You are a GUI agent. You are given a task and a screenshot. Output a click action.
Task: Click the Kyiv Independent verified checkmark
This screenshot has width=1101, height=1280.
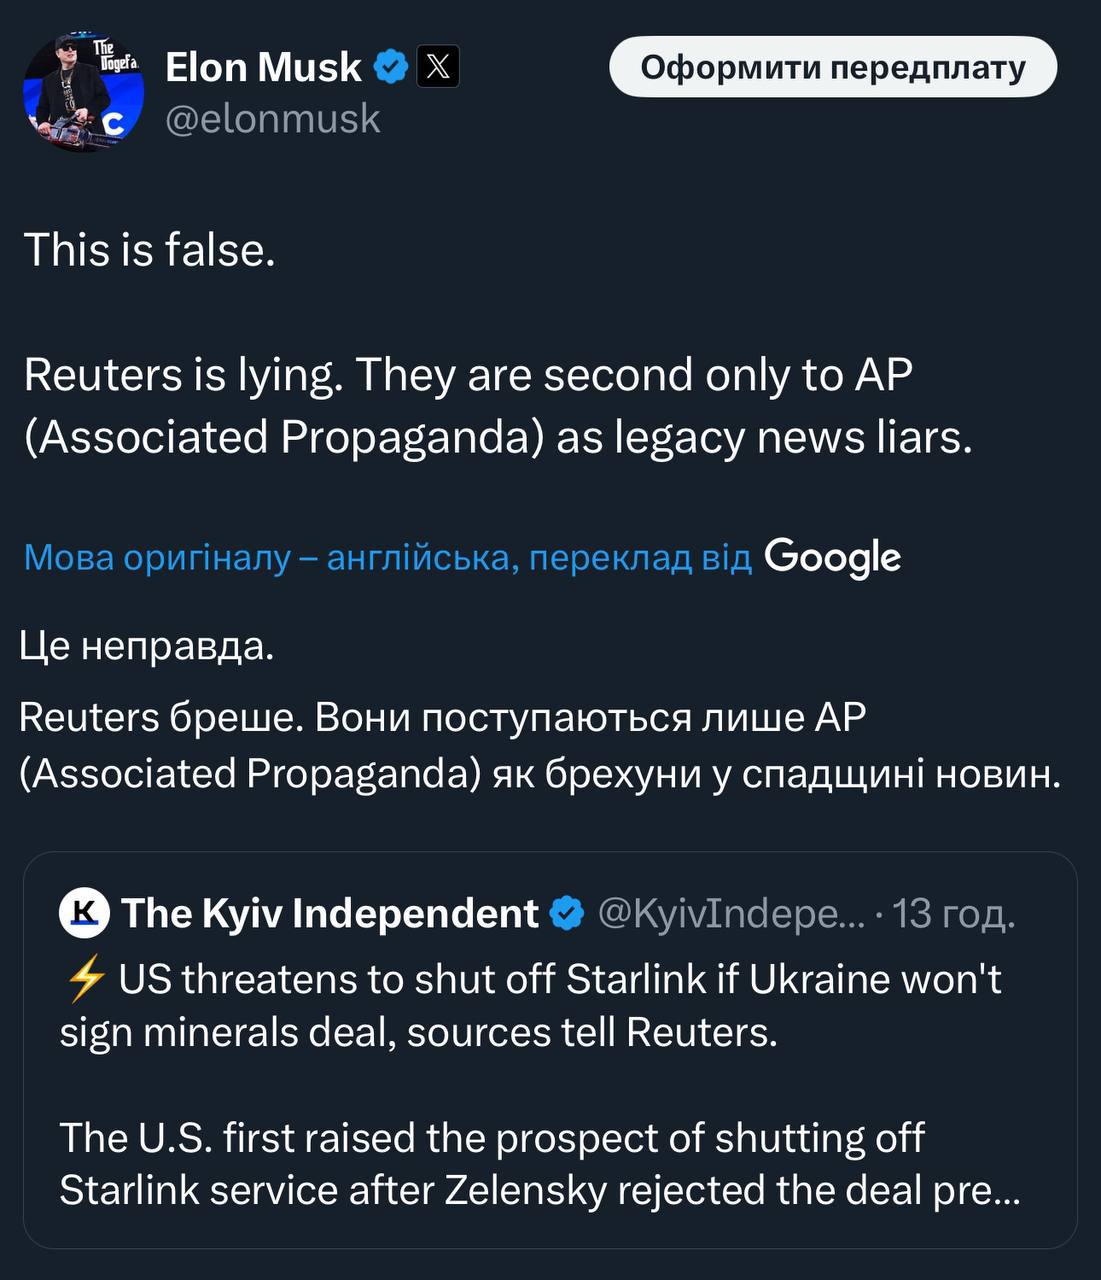[x=567, y=912]
